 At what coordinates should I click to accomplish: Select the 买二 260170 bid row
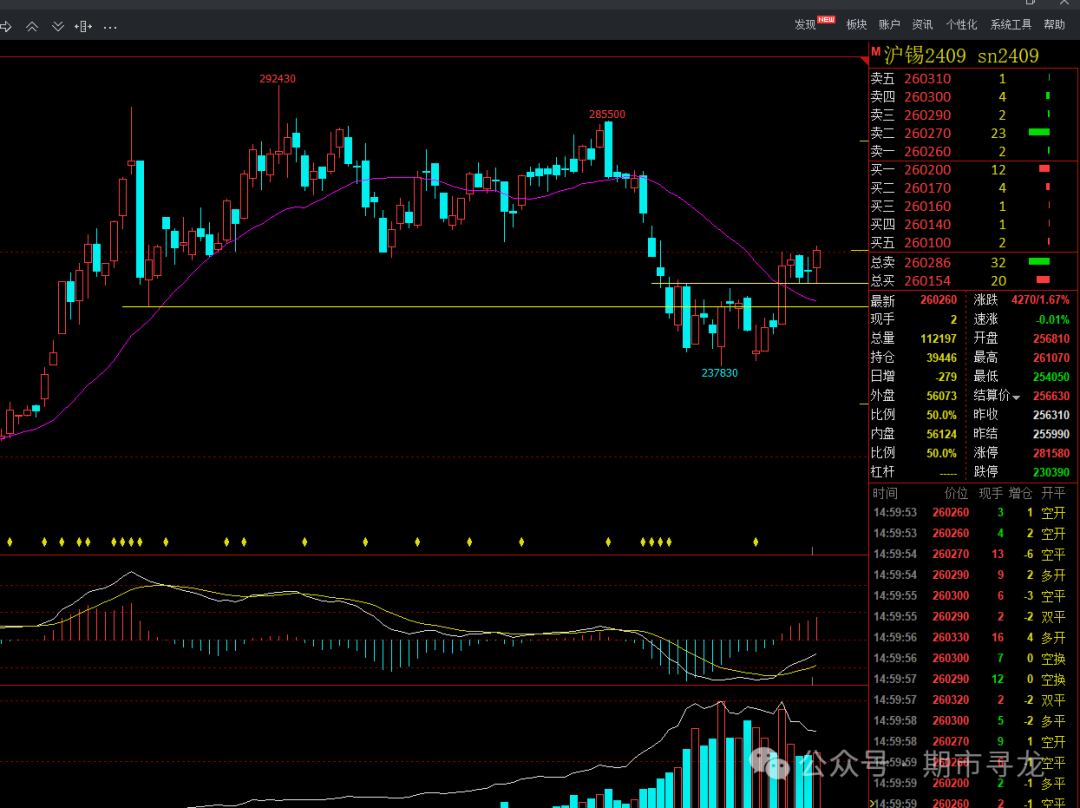(973, 188)
